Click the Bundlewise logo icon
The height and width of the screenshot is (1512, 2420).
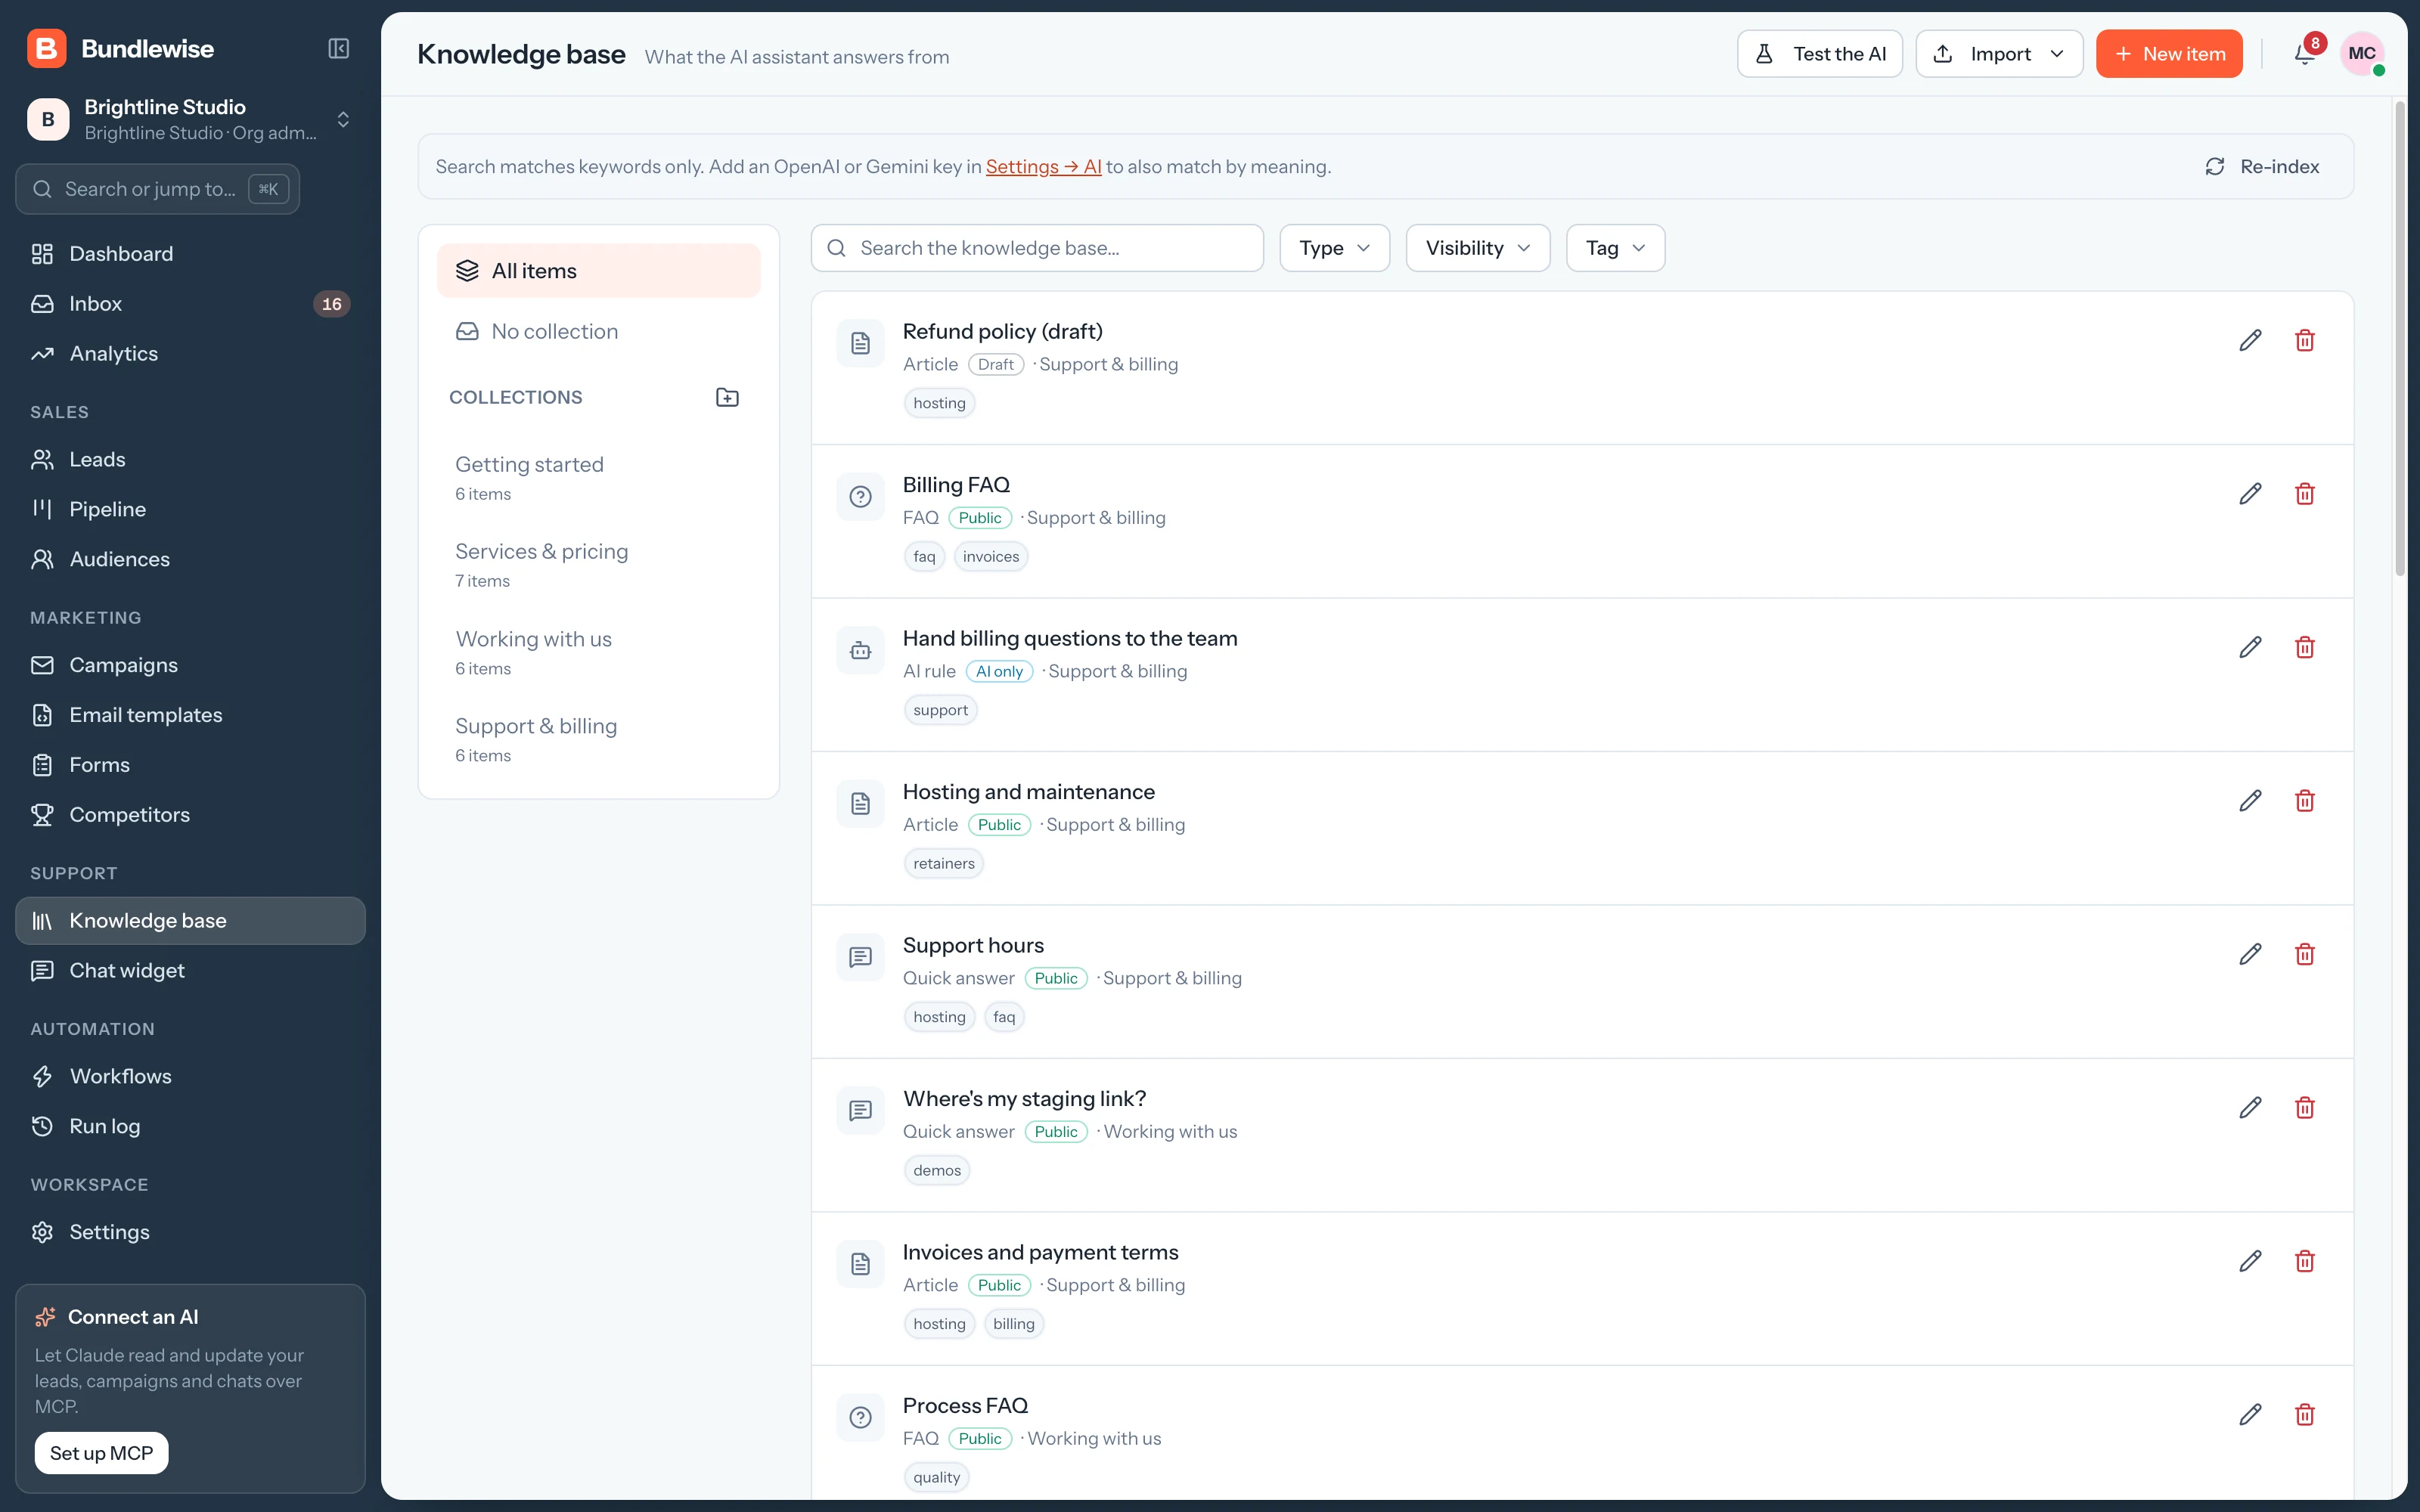click(47, 48)
